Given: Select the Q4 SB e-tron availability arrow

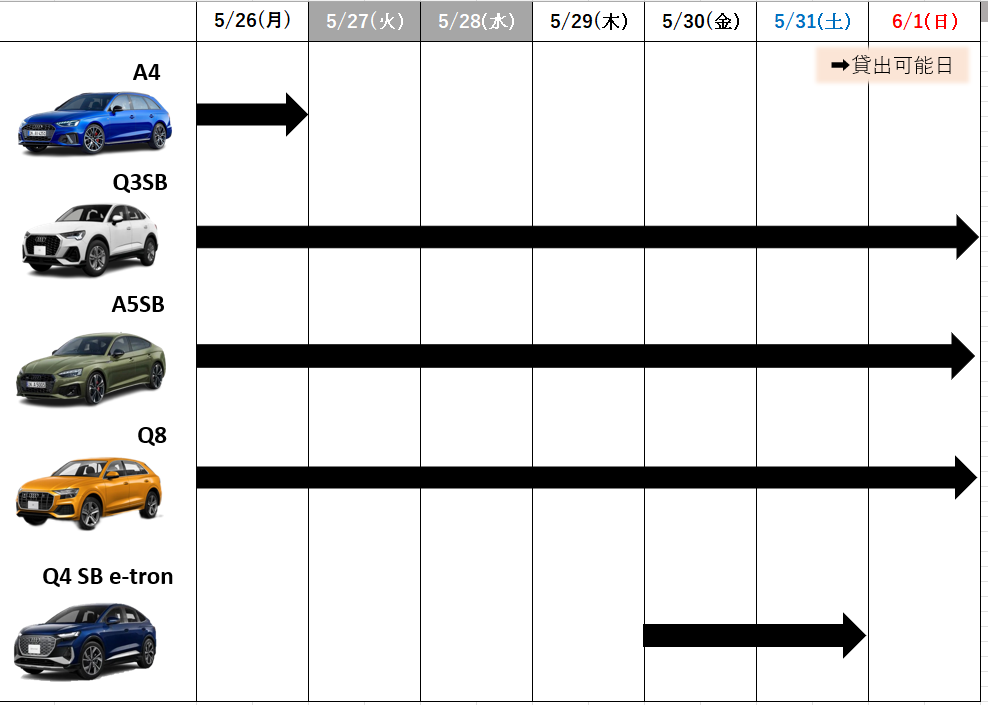Looking at the screenshot, I should (x=752, y=635).
